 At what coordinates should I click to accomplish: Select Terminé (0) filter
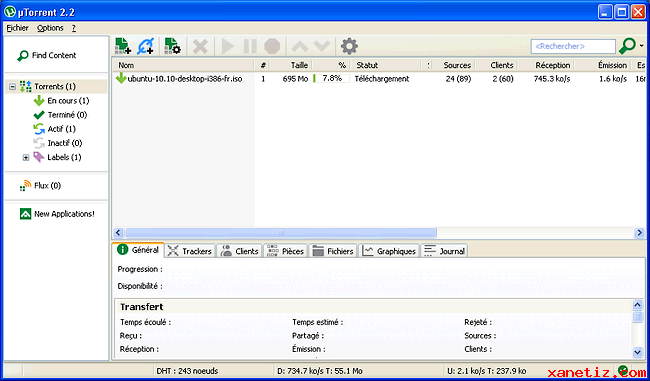tap(60, 115)
